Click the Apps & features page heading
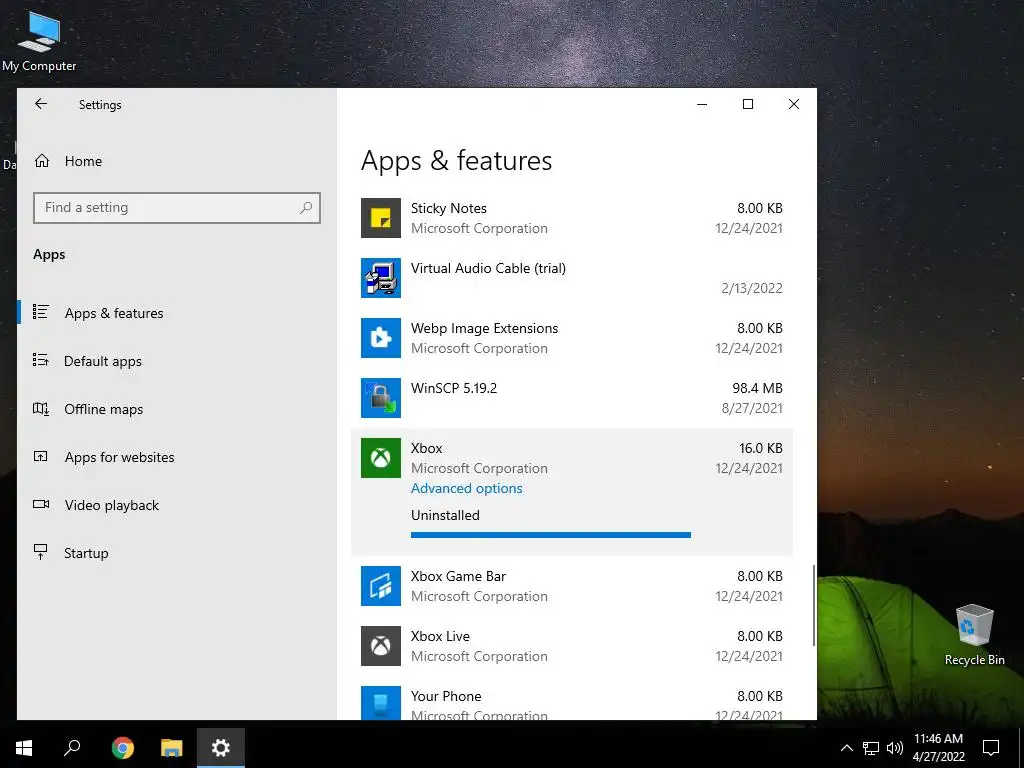 coord(456,161)
